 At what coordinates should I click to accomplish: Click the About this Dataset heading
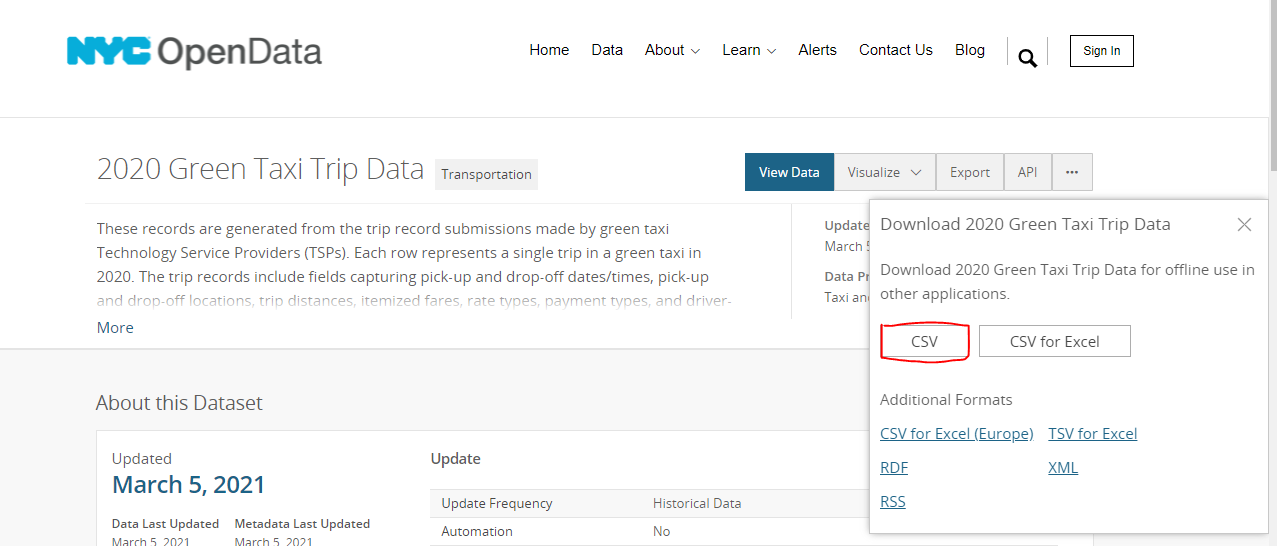[x=179, y=403]
